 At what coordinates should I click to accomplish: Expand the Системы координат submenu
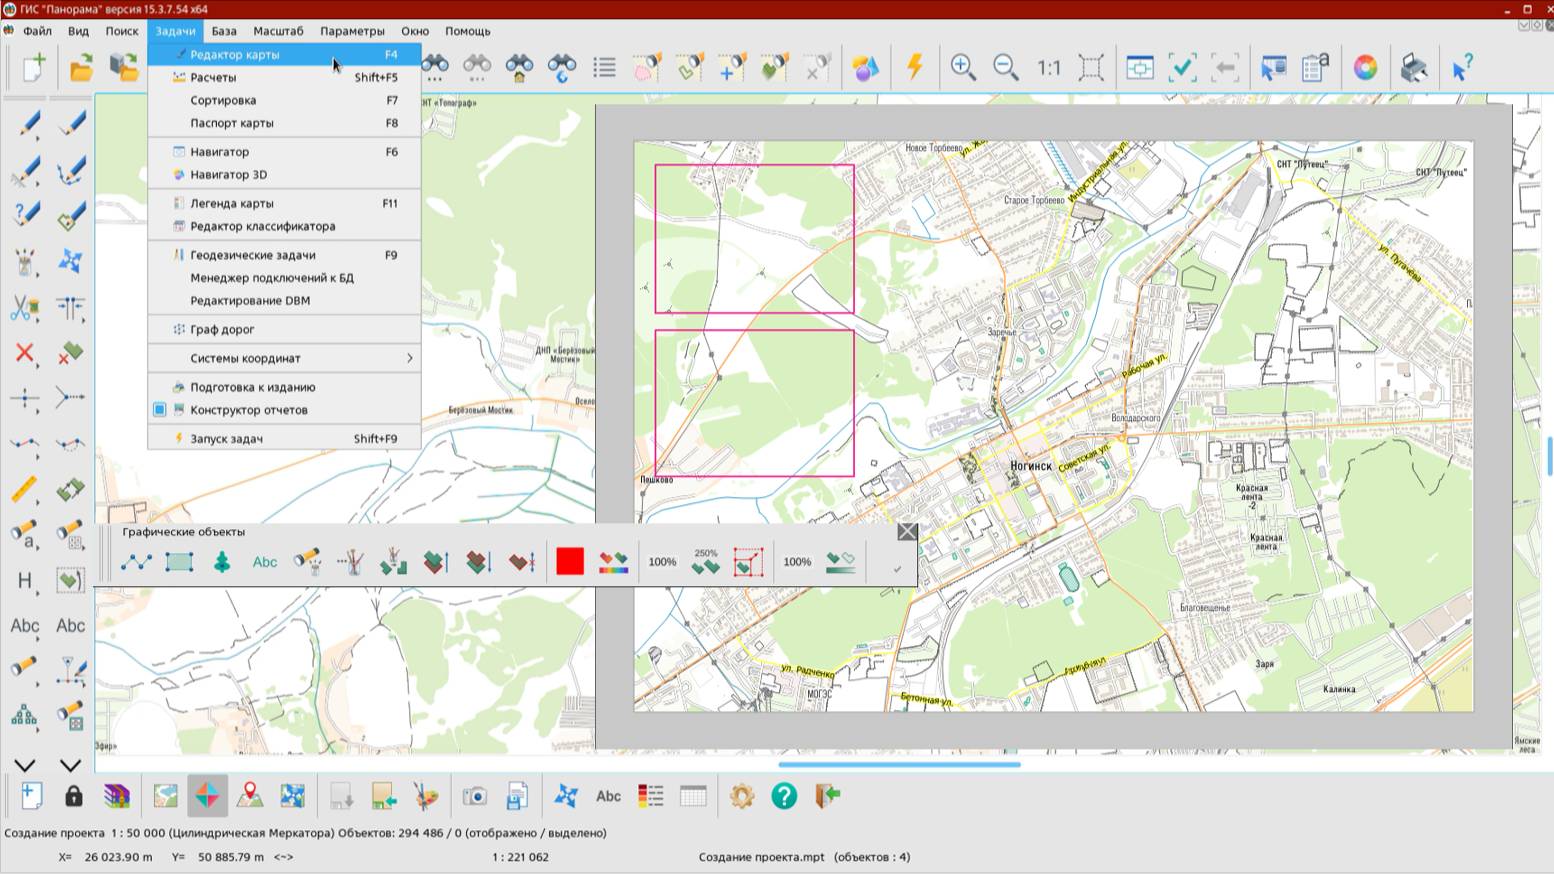283,358
